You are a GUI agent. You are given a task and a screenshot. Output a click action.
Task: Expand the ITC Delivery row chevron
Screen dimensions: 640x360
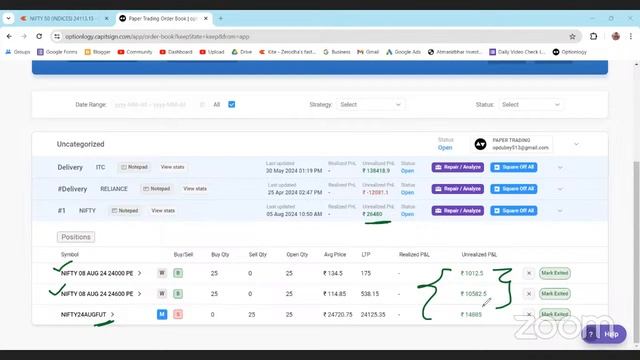pos(560,167)
